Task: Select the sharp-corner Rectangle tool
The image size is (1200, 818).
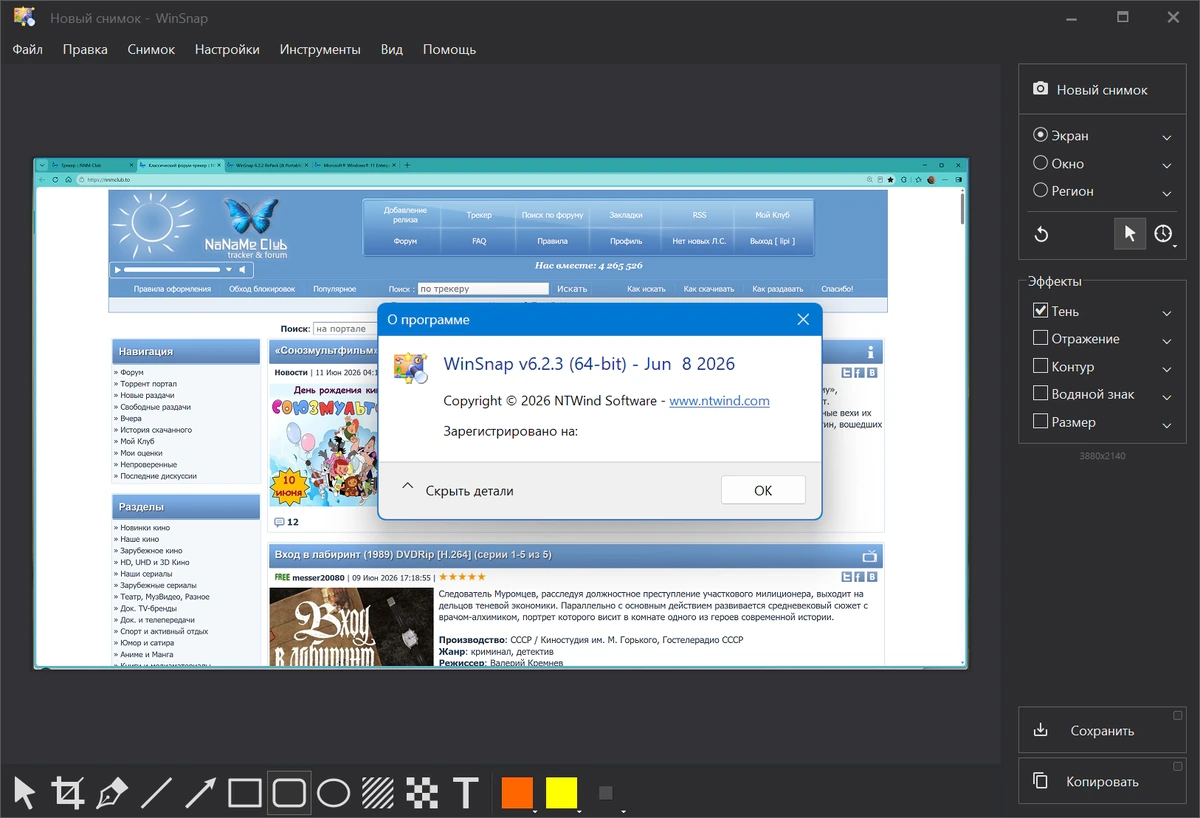Action: coord(245,793)
